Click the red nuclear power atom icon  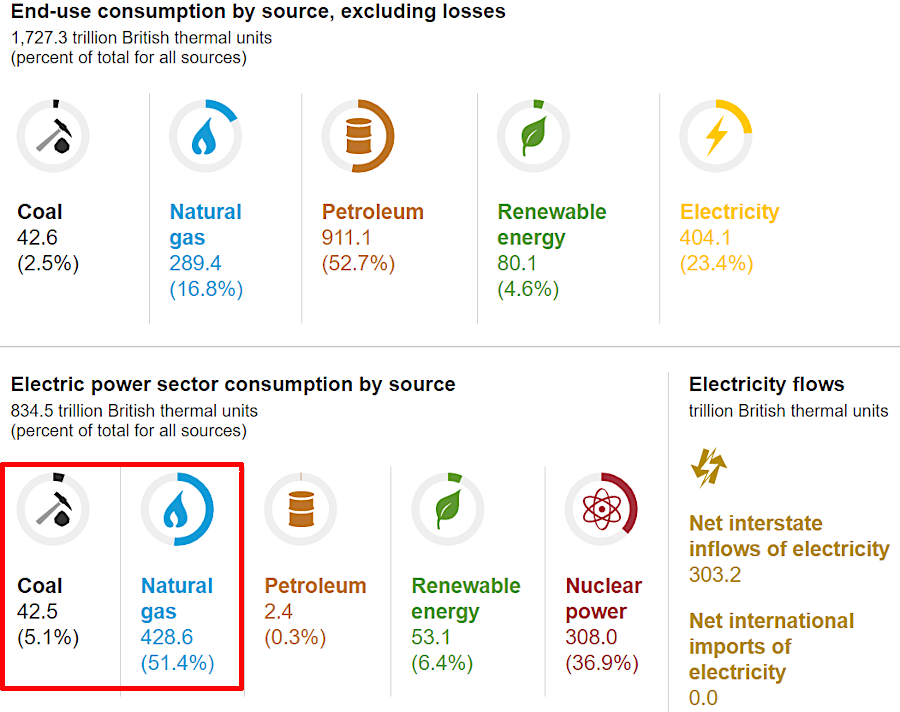tap(601, 509)
